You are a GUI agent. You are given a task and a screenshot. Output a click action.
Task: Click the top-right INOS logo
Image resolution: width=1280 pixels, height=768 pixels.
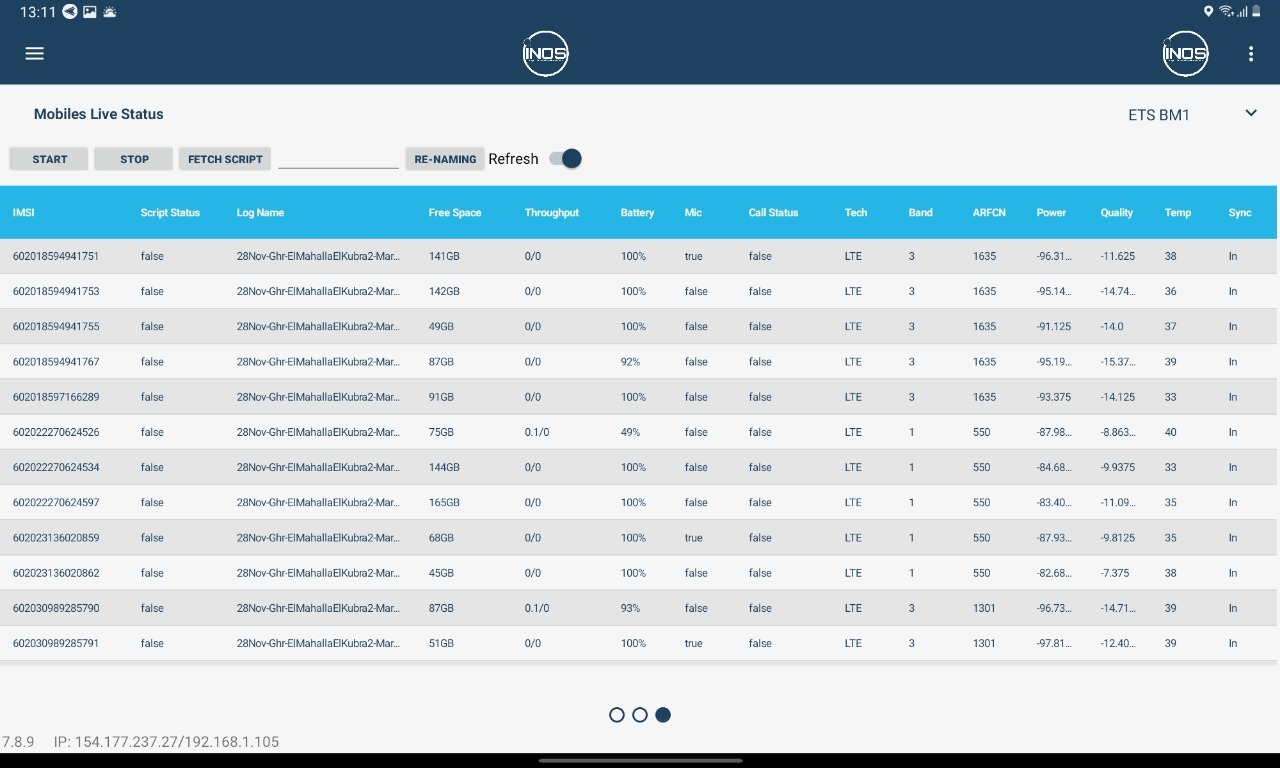1186,53
